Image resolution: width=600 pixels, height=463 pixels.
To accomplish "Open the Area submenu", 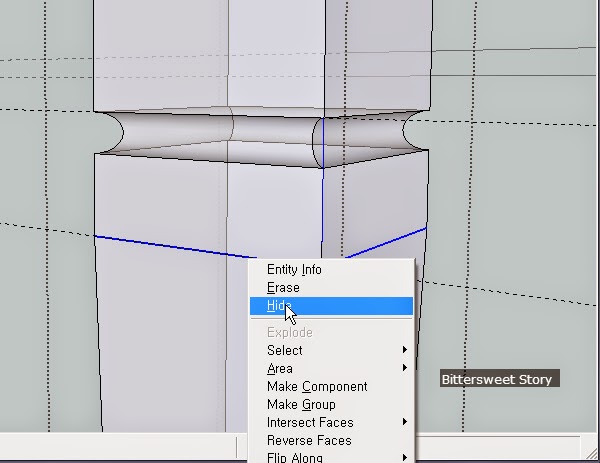I will [331, 368].
